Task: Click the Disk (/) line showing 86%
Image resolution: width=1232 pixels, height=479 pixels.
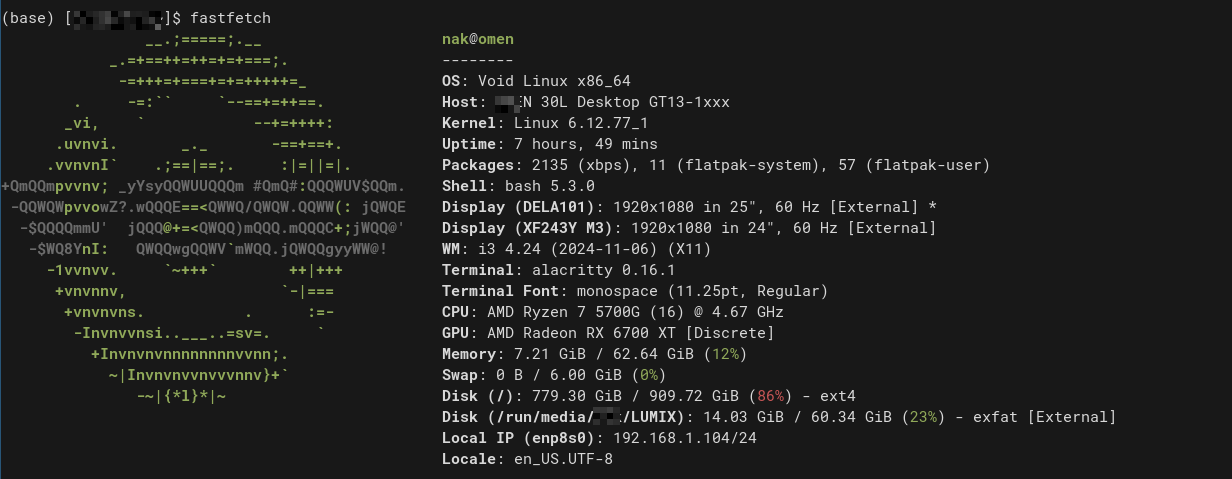Action: pyautogui.click(x=649, y=396)
